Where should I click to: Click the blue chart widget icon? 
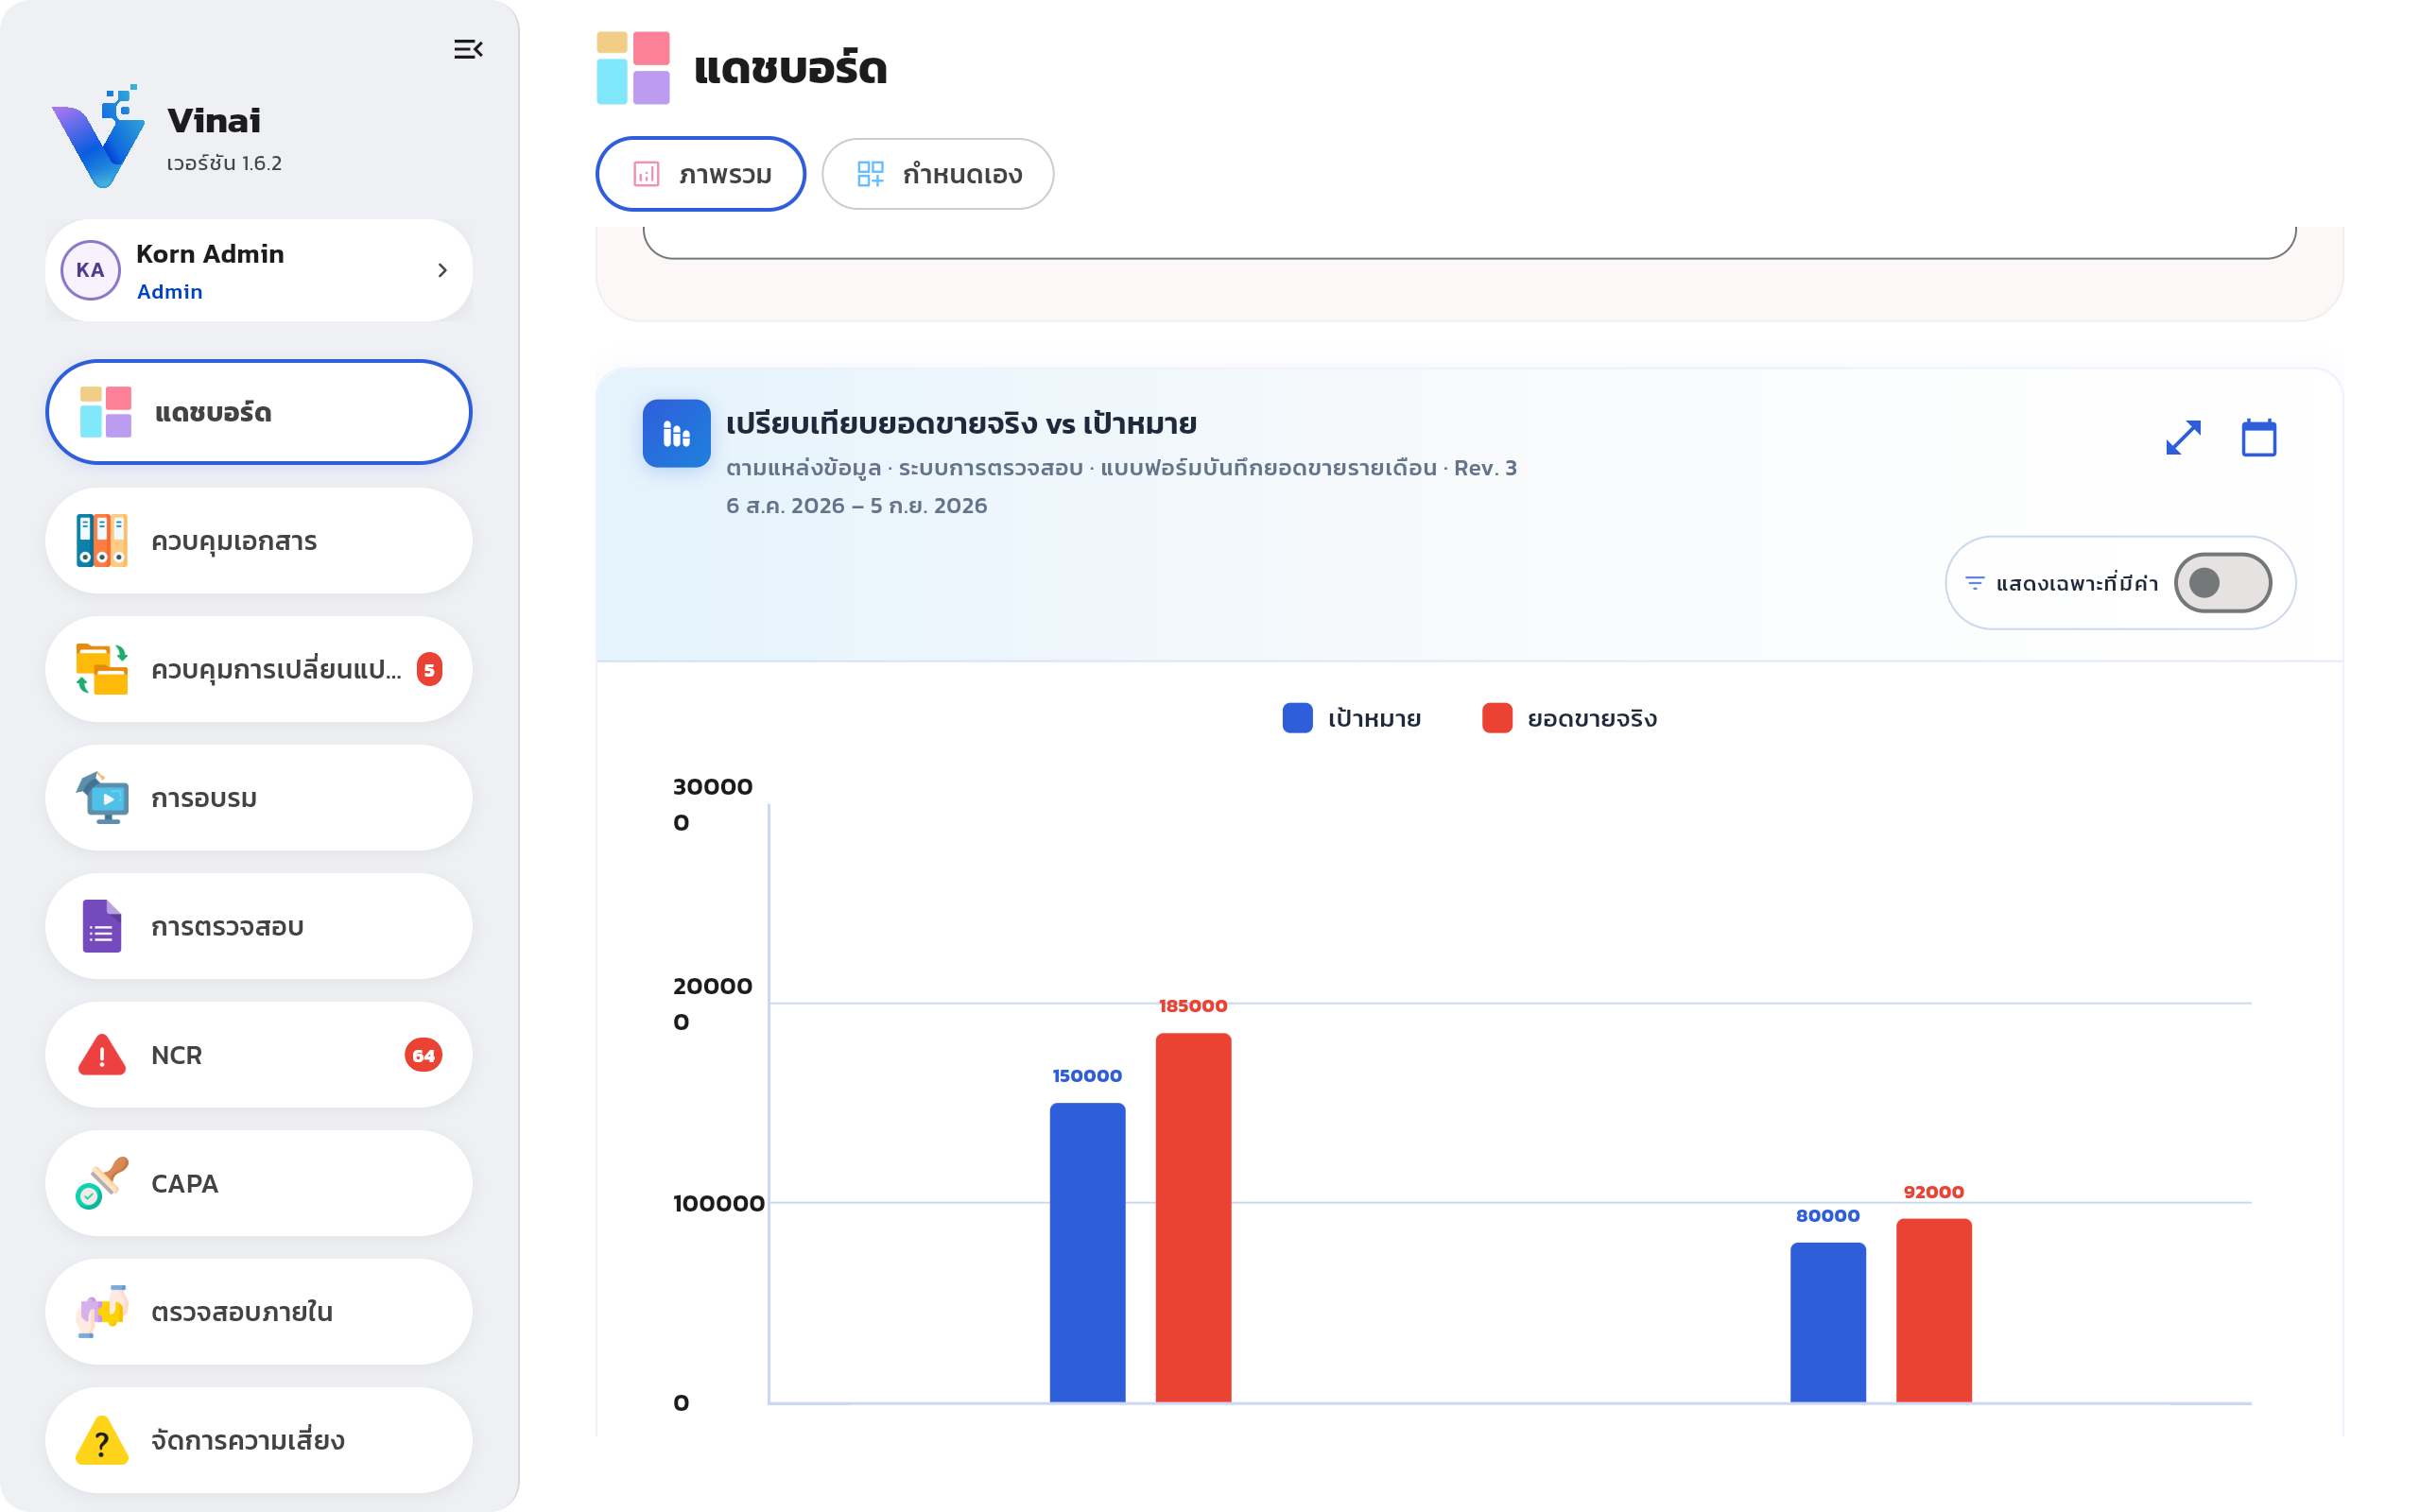pos(677,434)
